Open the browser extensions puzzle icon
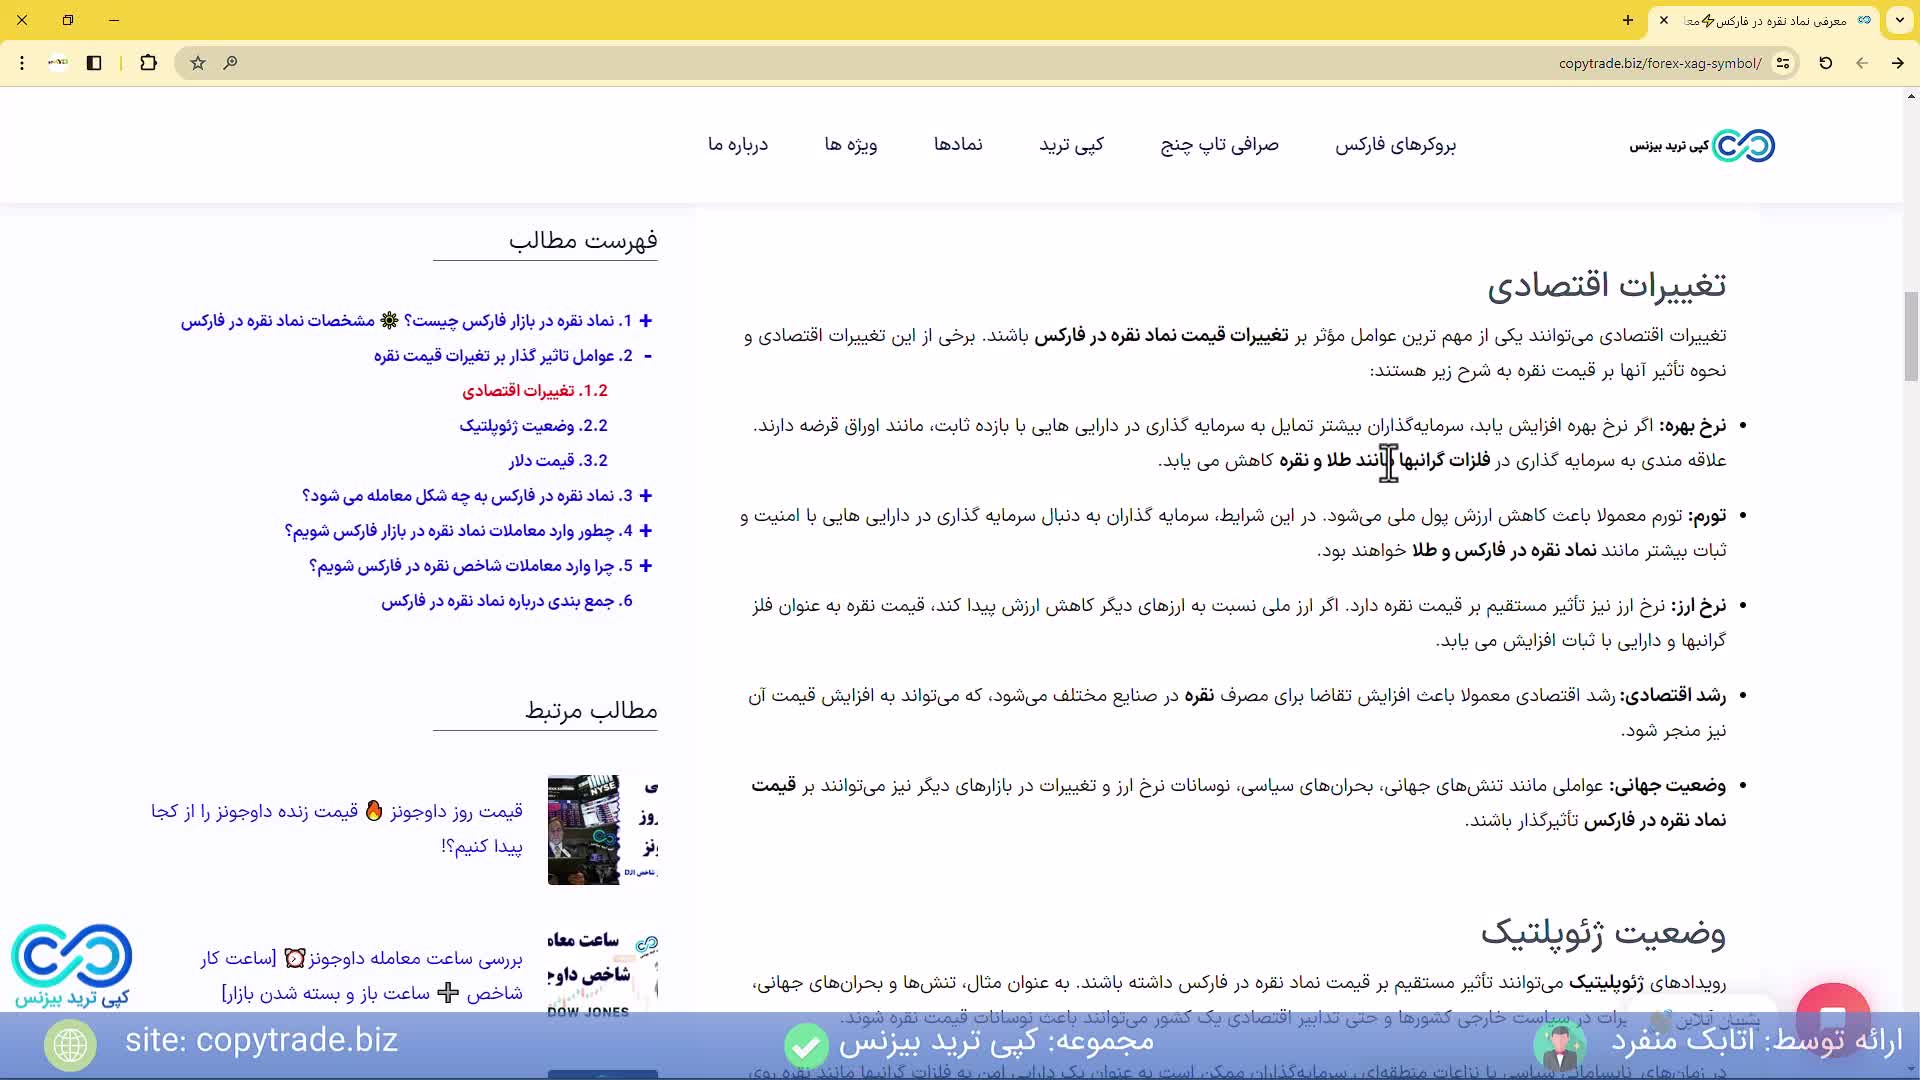 click(x=148, y=63)
